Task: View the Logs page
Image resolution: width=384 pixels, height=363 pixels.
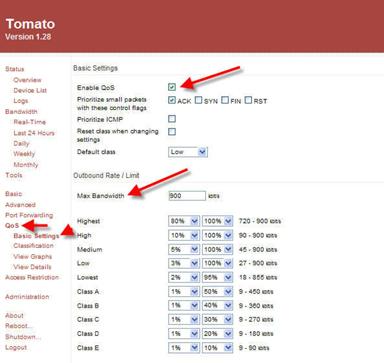Action: pyautogui.click(x=21, y=101)
